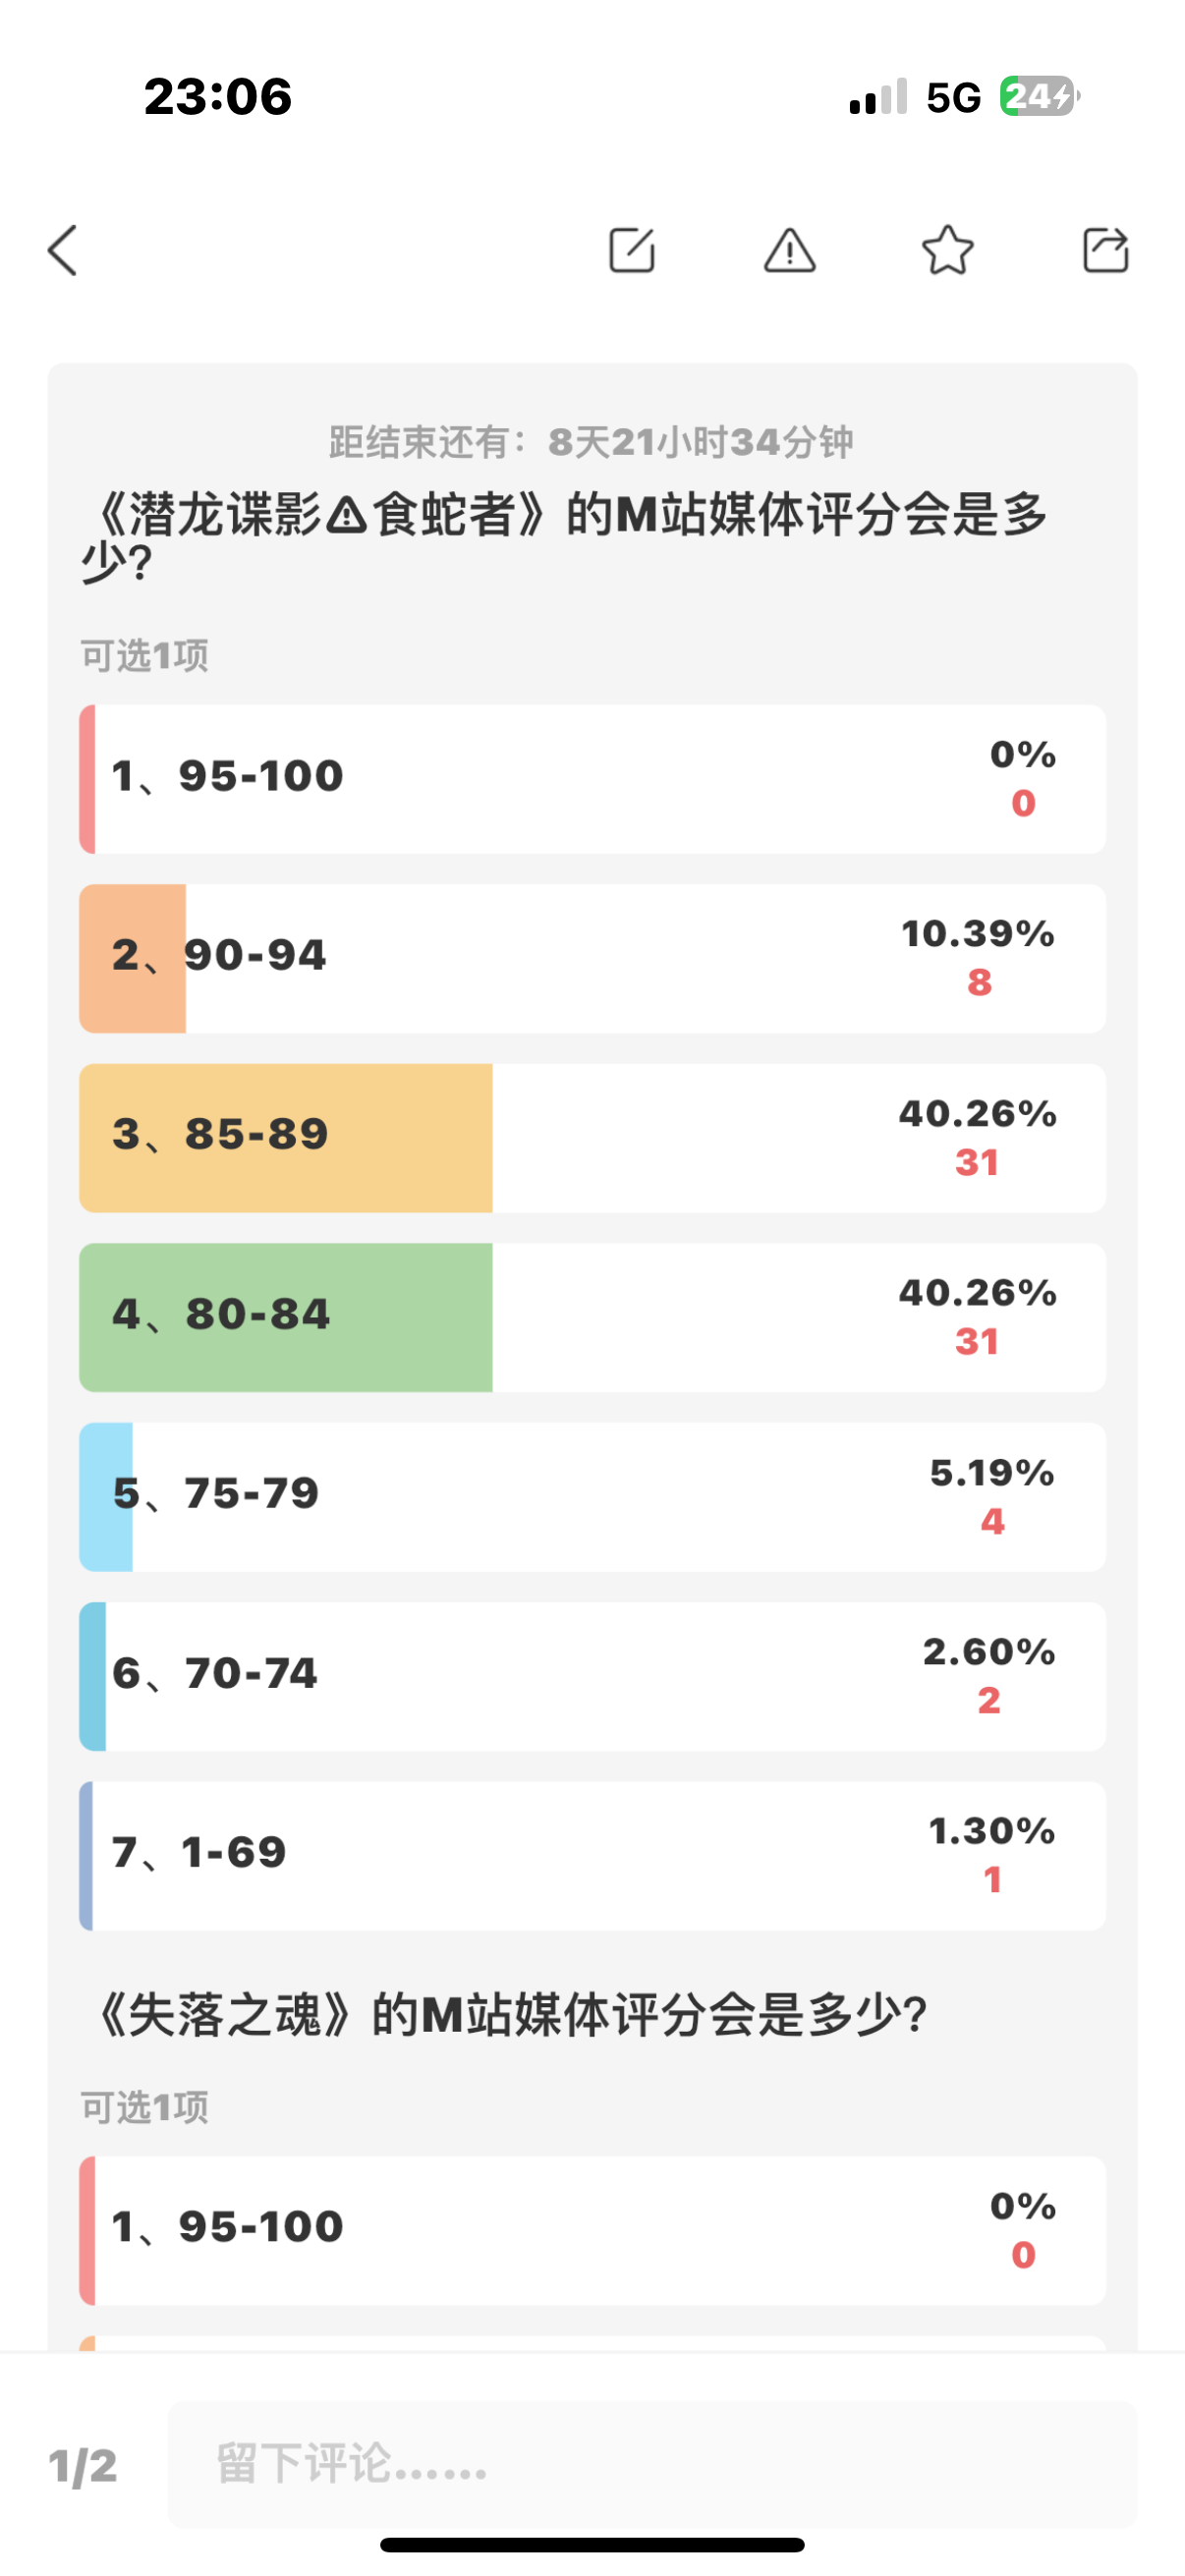Vote for the 1-69 score range
1185x2576 pixels.
[592, 1855]
